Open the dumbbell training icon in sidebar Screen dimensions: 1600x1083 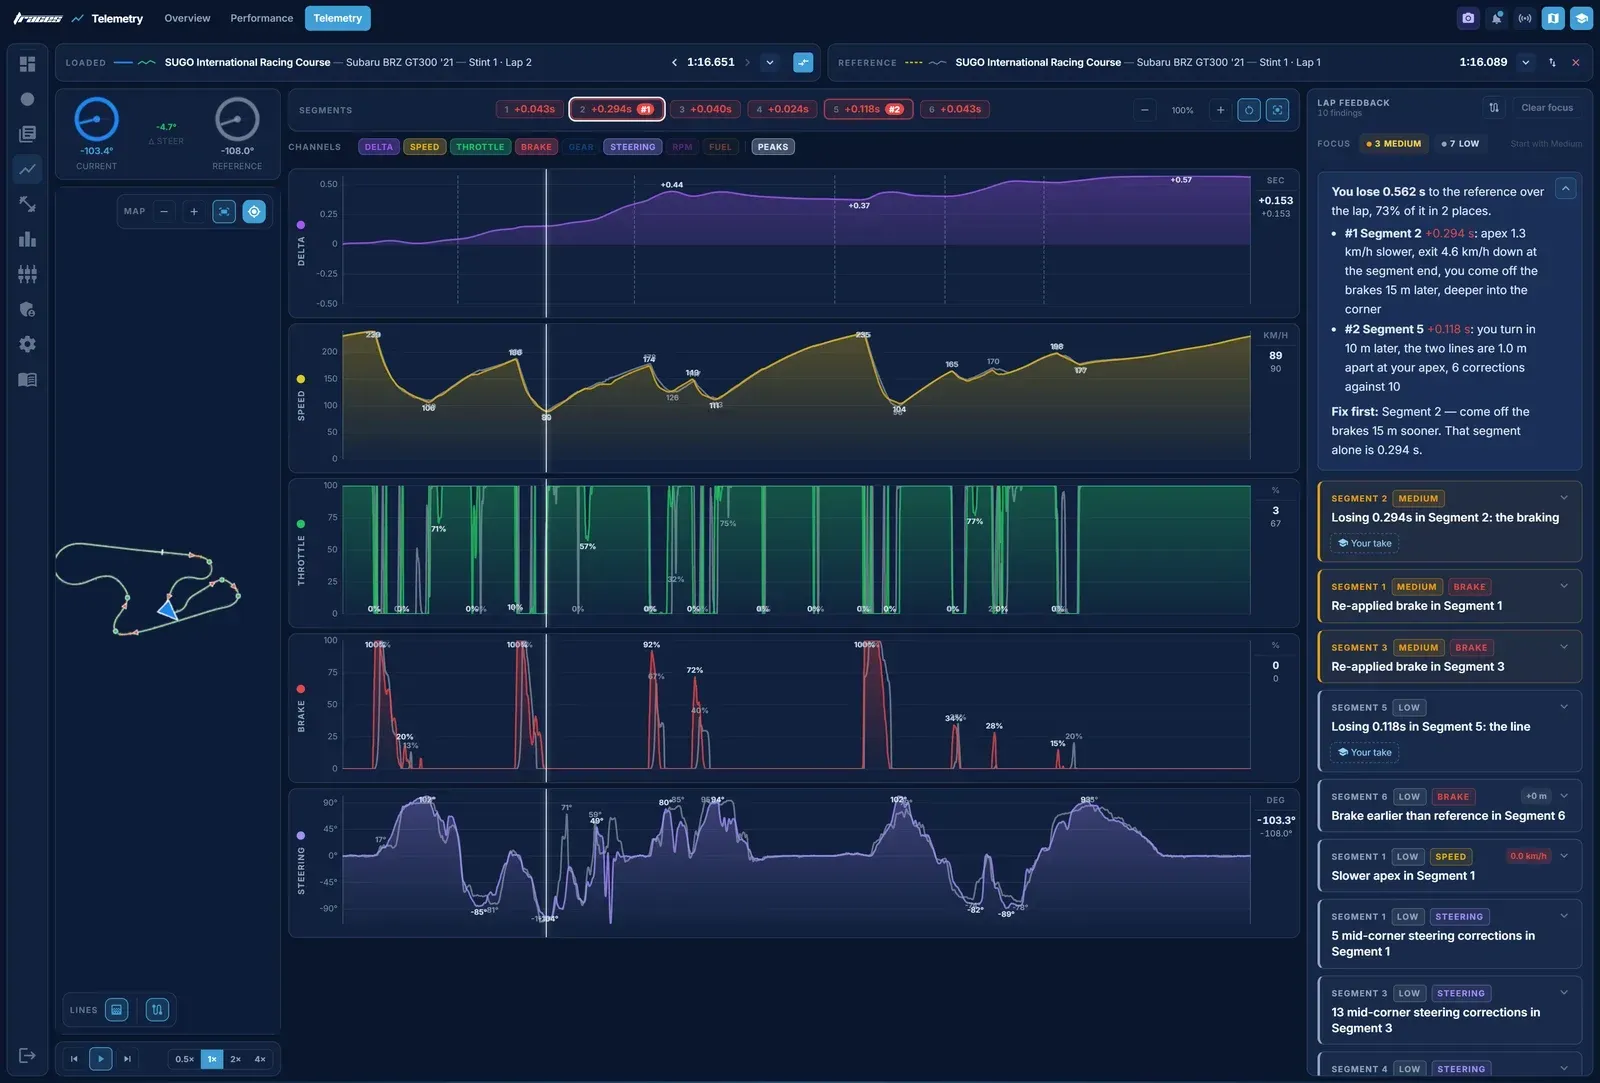pyautogui.click(x=27, y=204)
